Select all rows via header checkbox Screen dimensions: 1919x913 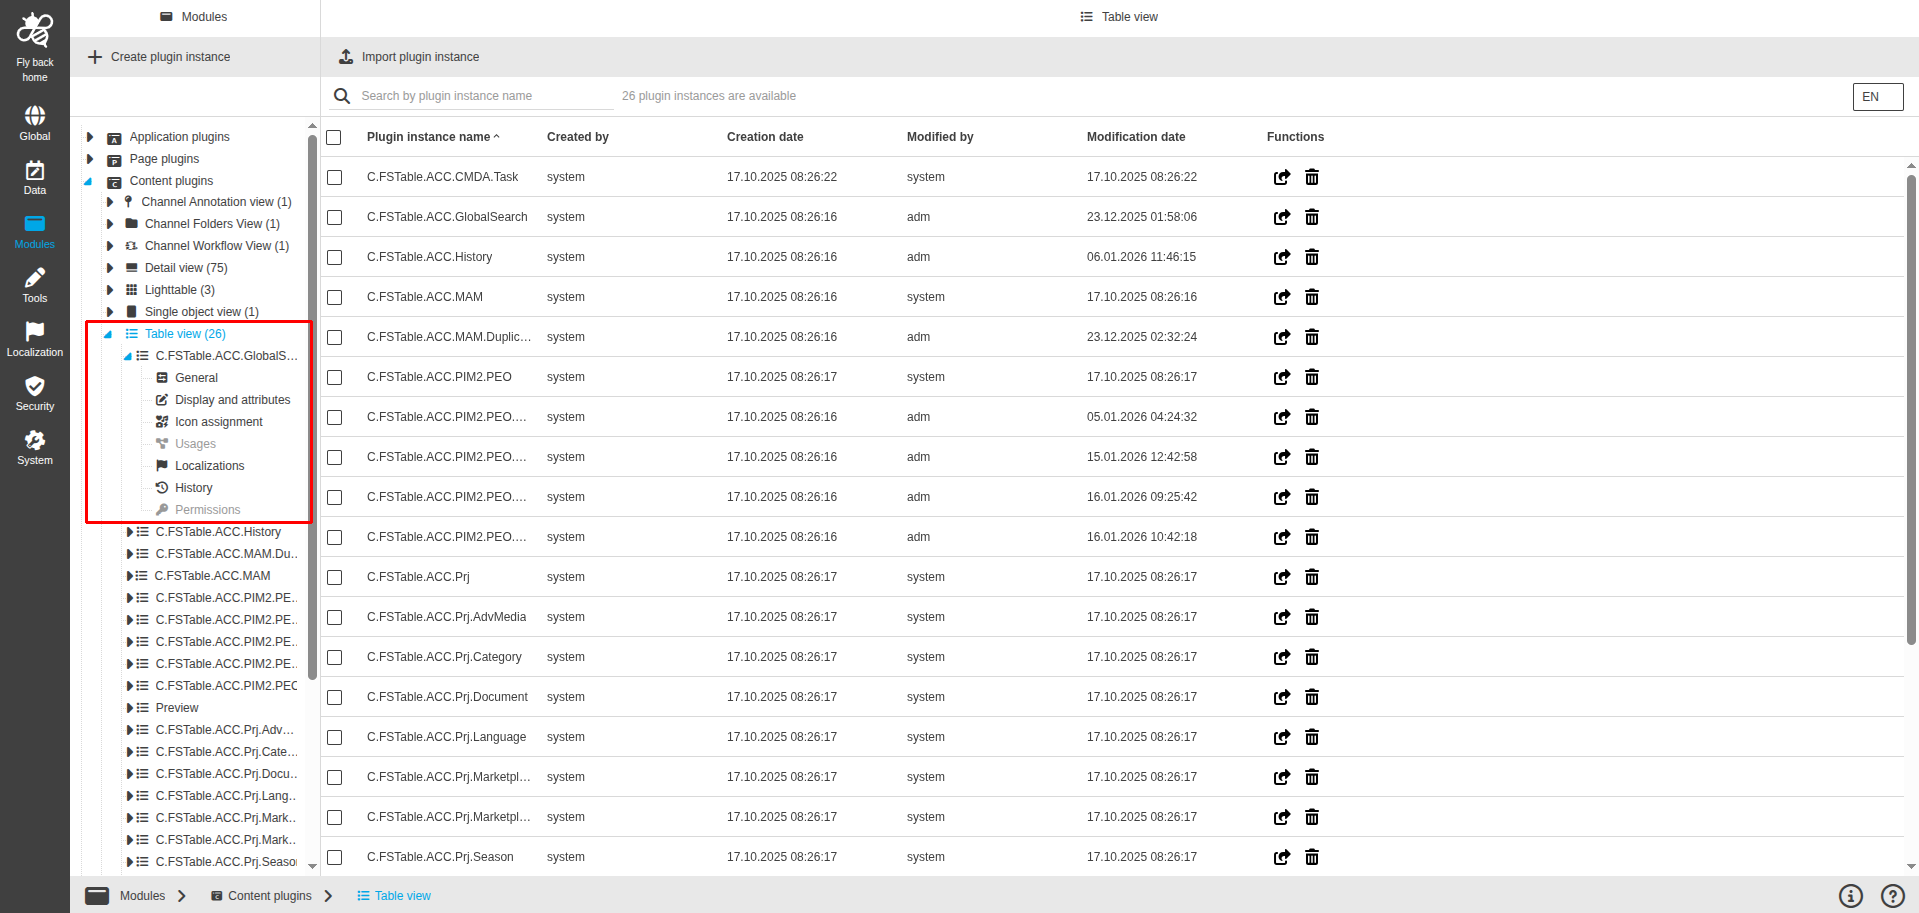click(334, 137)
